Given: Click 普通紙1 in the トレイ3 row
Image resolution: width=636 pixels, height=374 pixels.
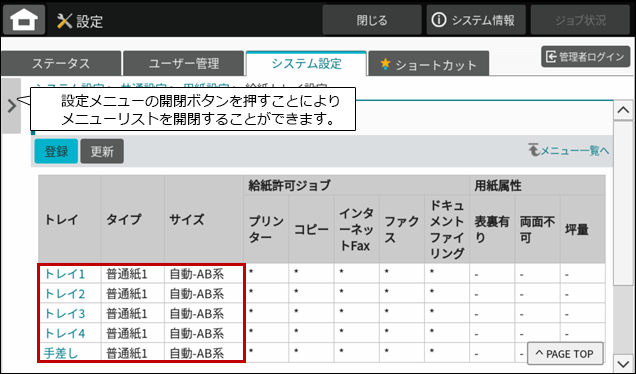Looking at the screenshot, I should click(x=127, y=314).
